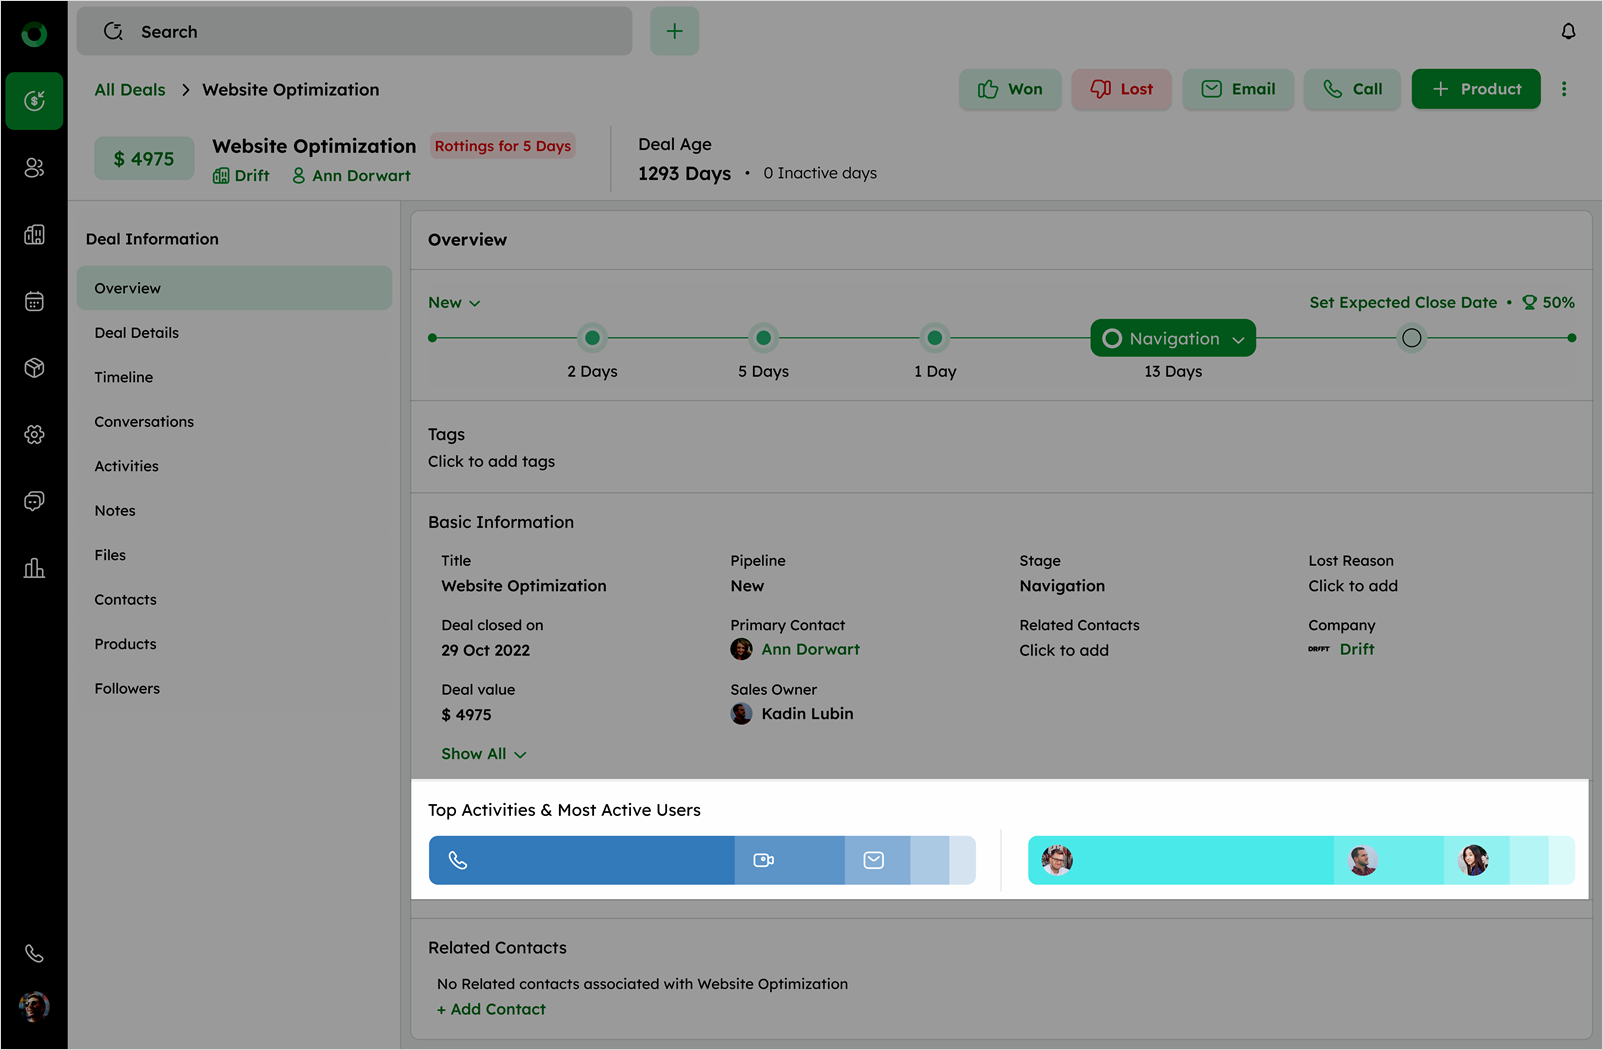Open the products cube icon in sidebar
The image size is (1603, 1050).
tap(34, 368)
